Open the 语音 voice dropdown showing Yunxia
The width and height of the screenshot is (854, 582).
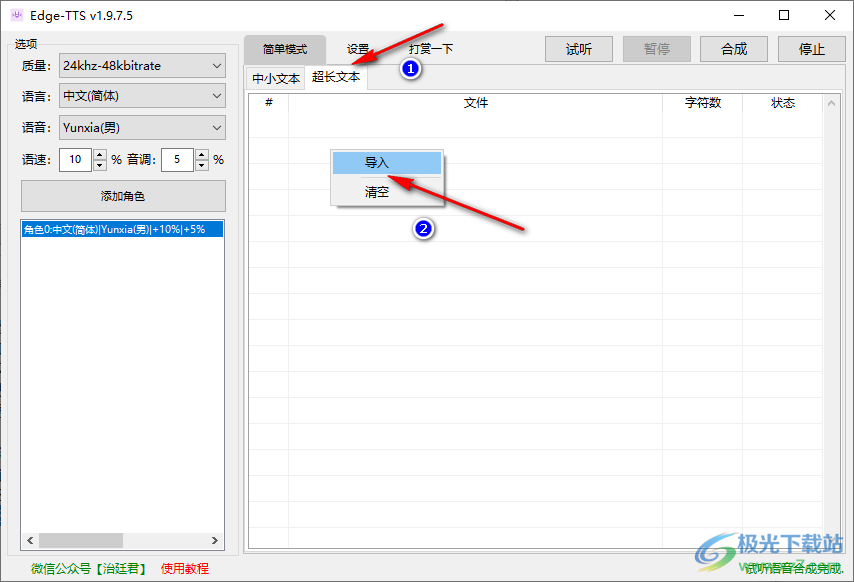[142, 128]
